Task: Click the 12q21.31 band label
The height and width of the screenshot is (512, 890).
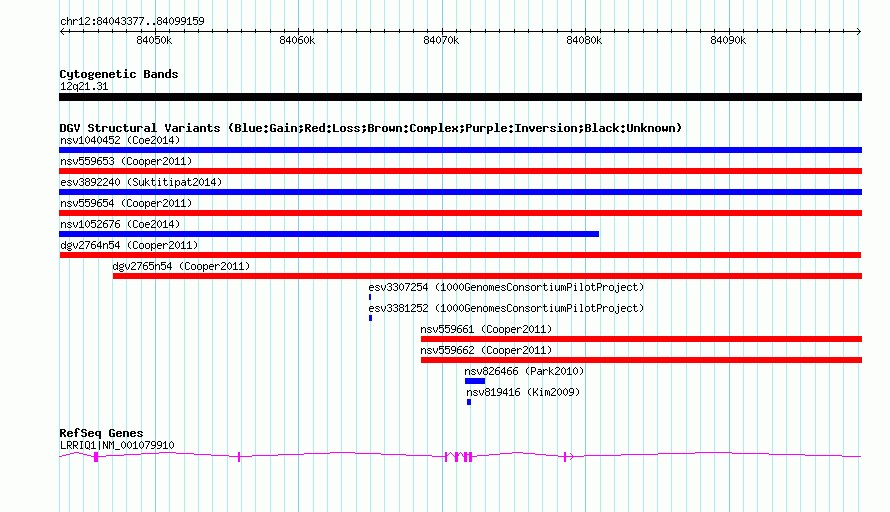Action: [84, 86]
